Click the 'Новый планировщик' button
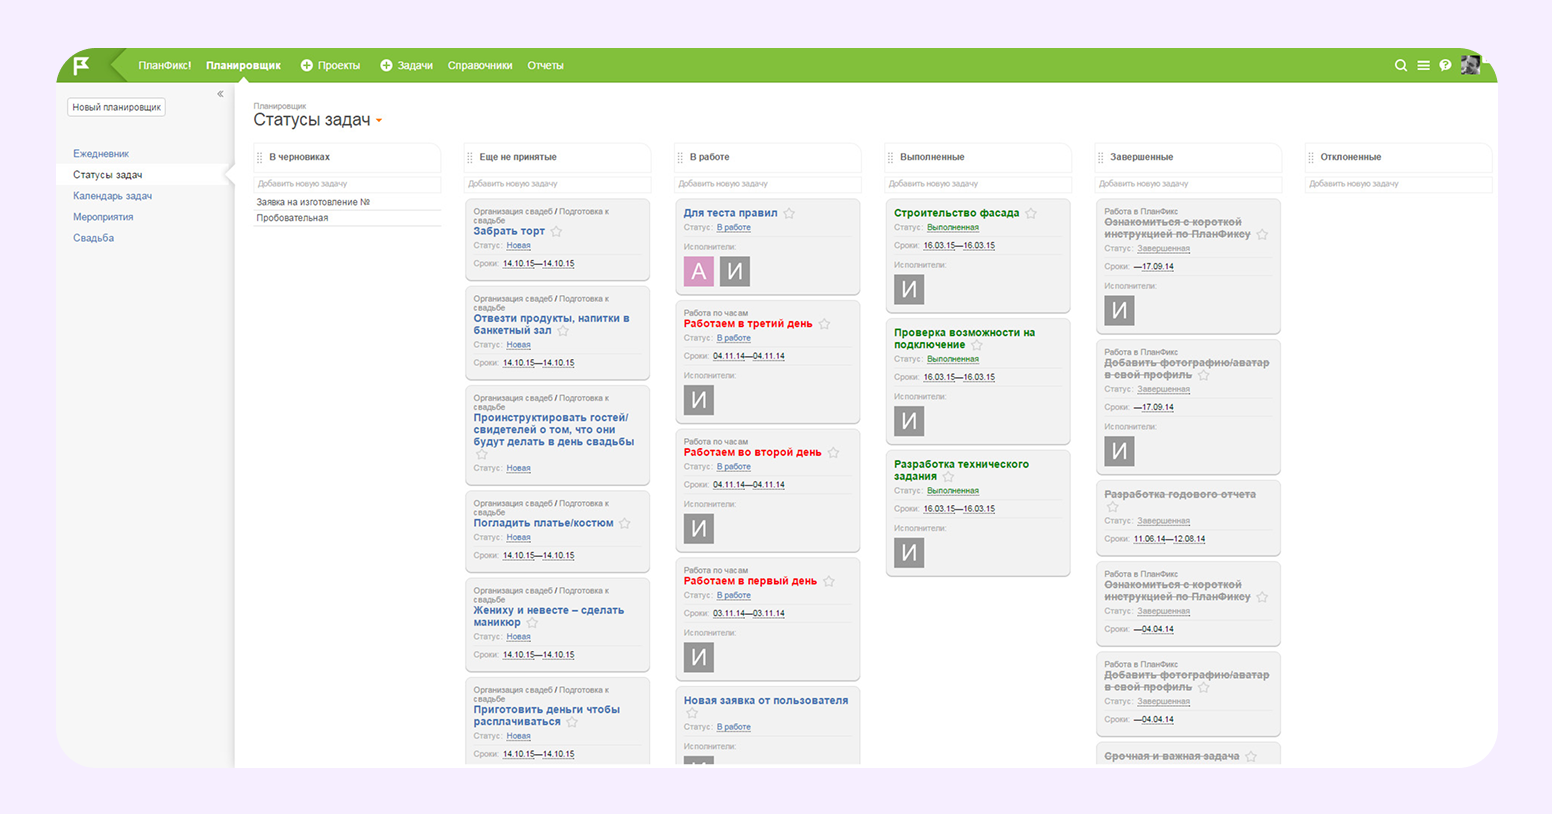 pyautogui.click(x=116, y=107)
